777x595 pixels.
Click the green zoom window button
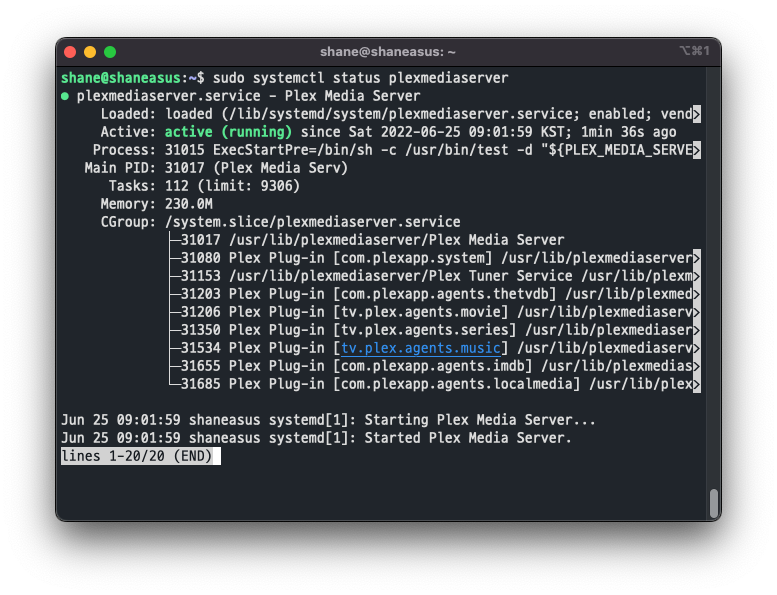coord(110,52)
